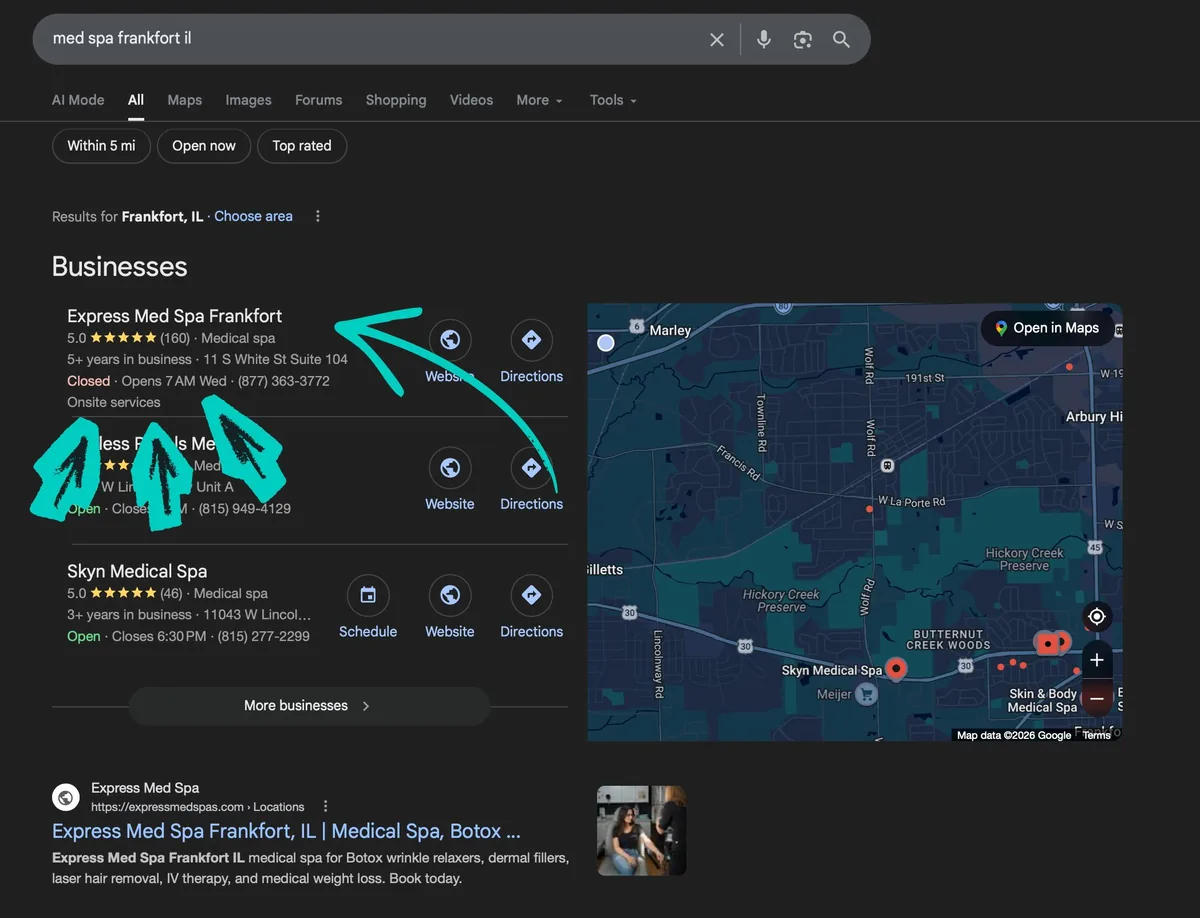1200x918 pixels.
Task: Open more options beside Choose area
Action: 318,216
